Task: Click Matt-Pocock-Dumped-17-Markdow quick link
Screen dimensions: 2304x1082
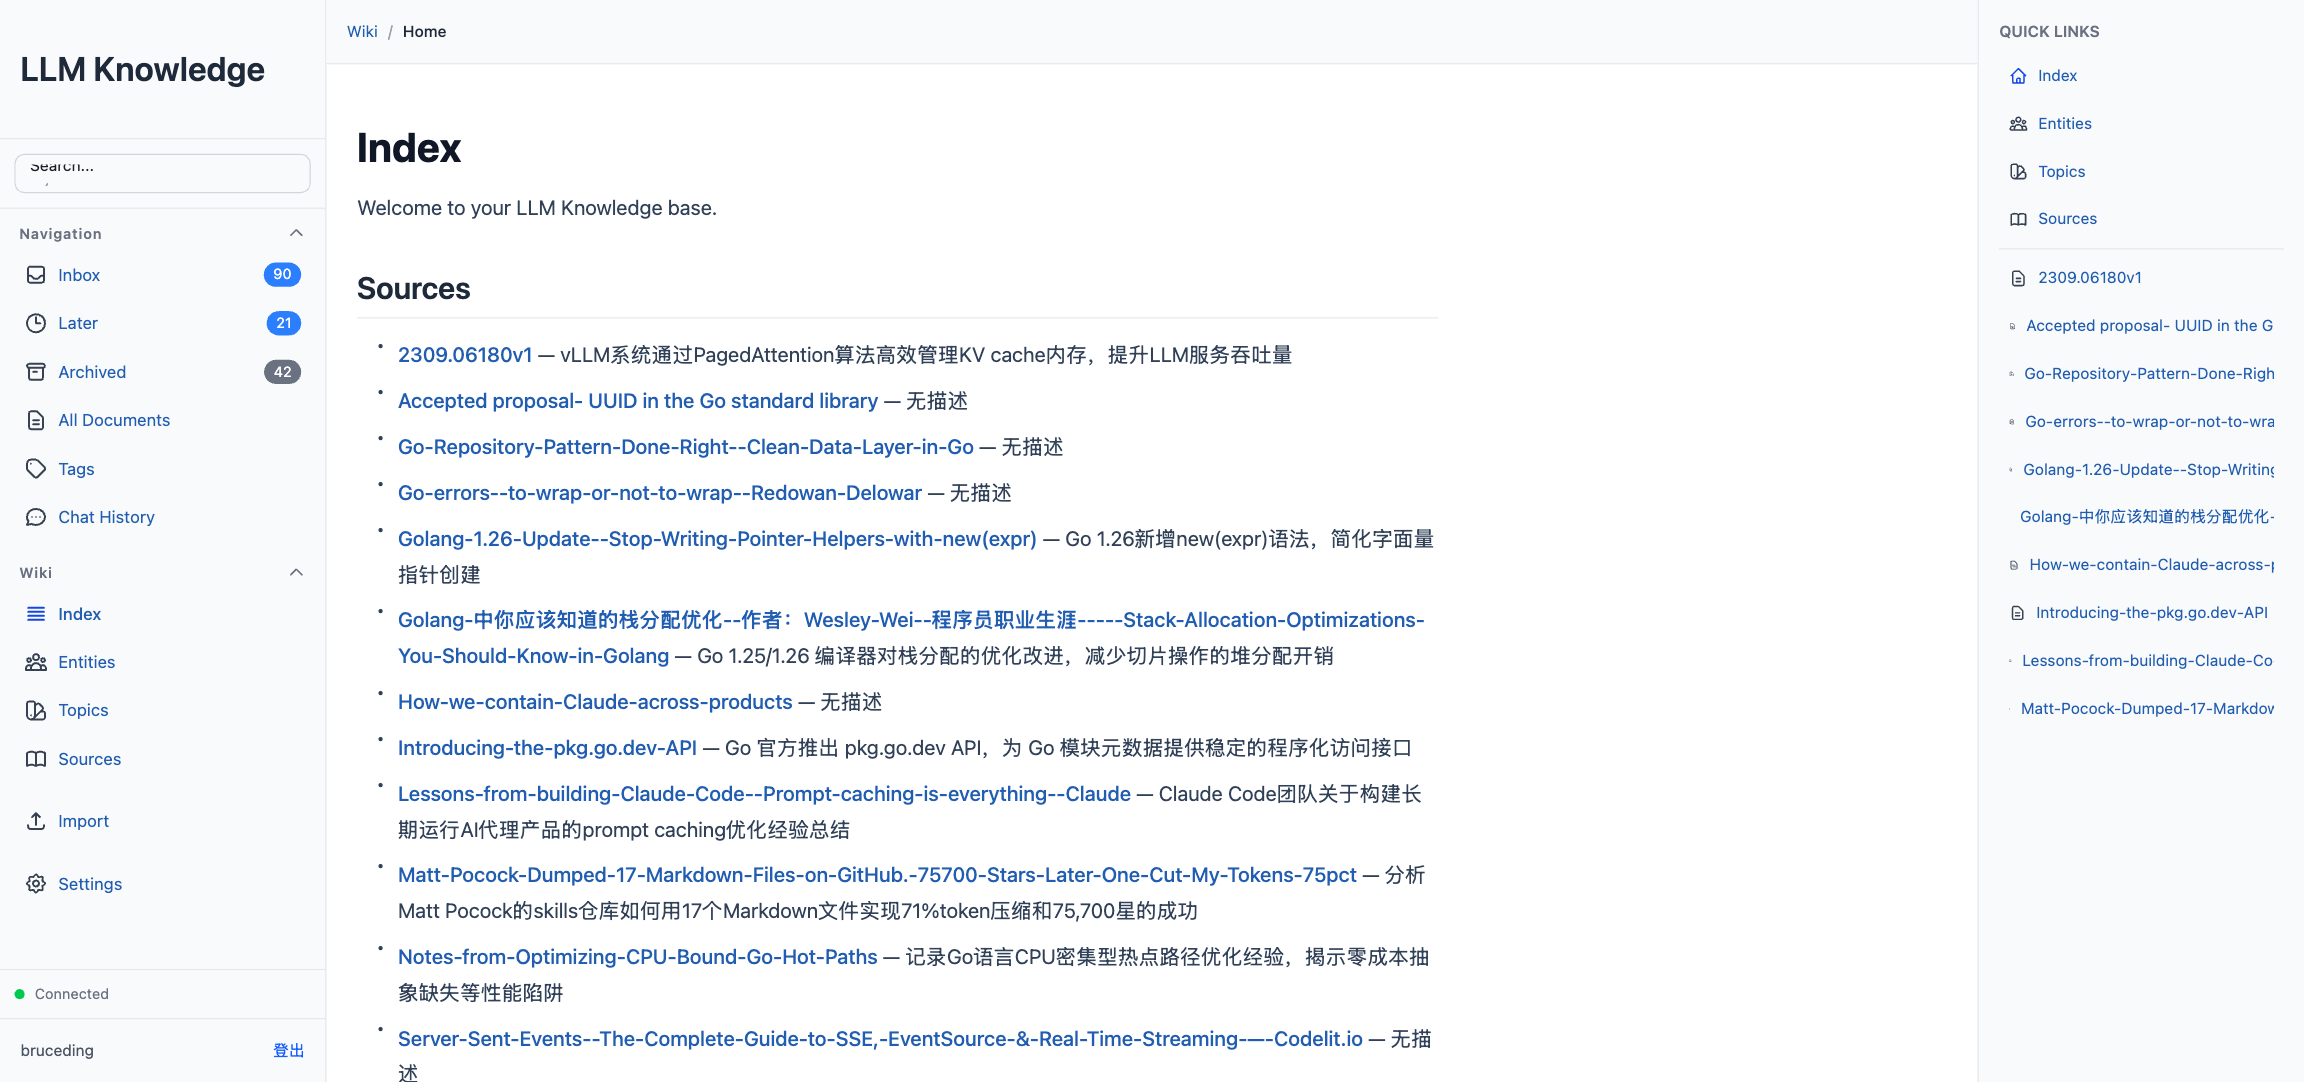Action: (2147, 709)
